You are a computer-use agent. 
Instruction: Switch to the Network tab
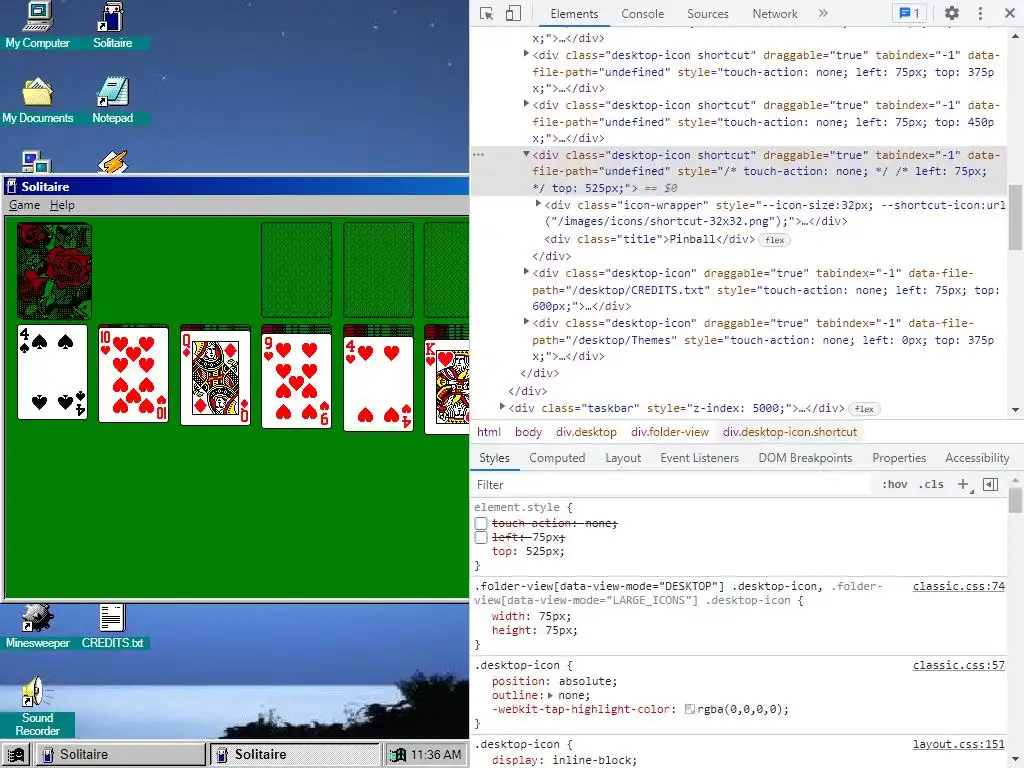click(775, 14)
